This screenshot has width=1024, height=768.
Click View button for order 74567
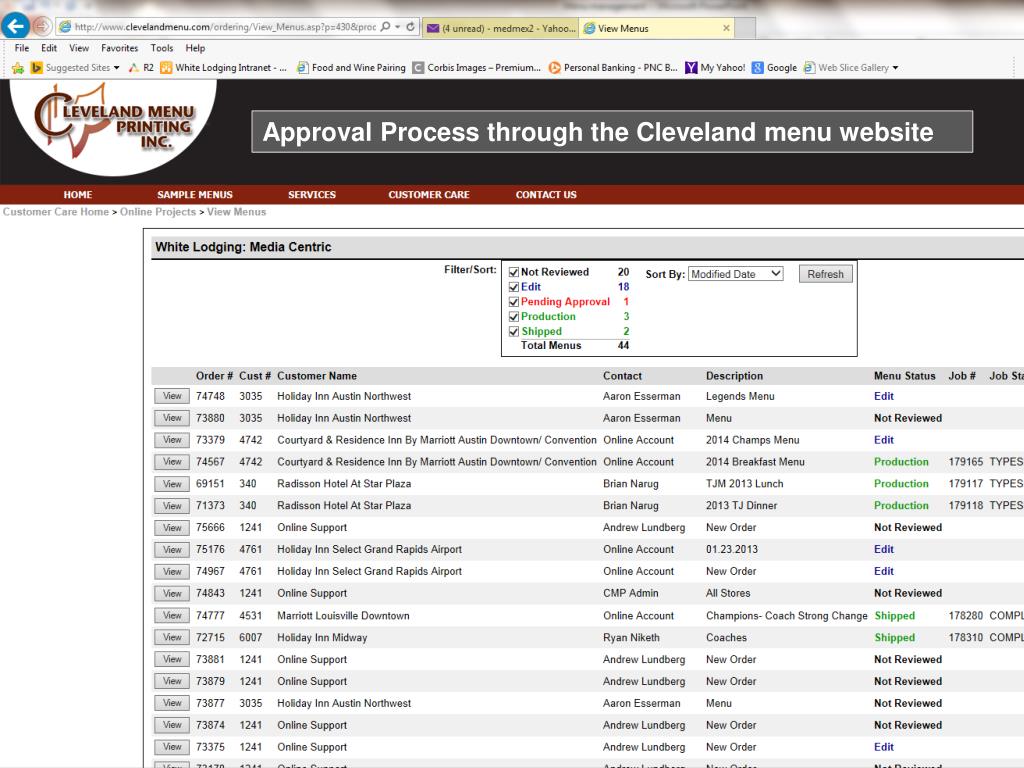coord(172,462)
